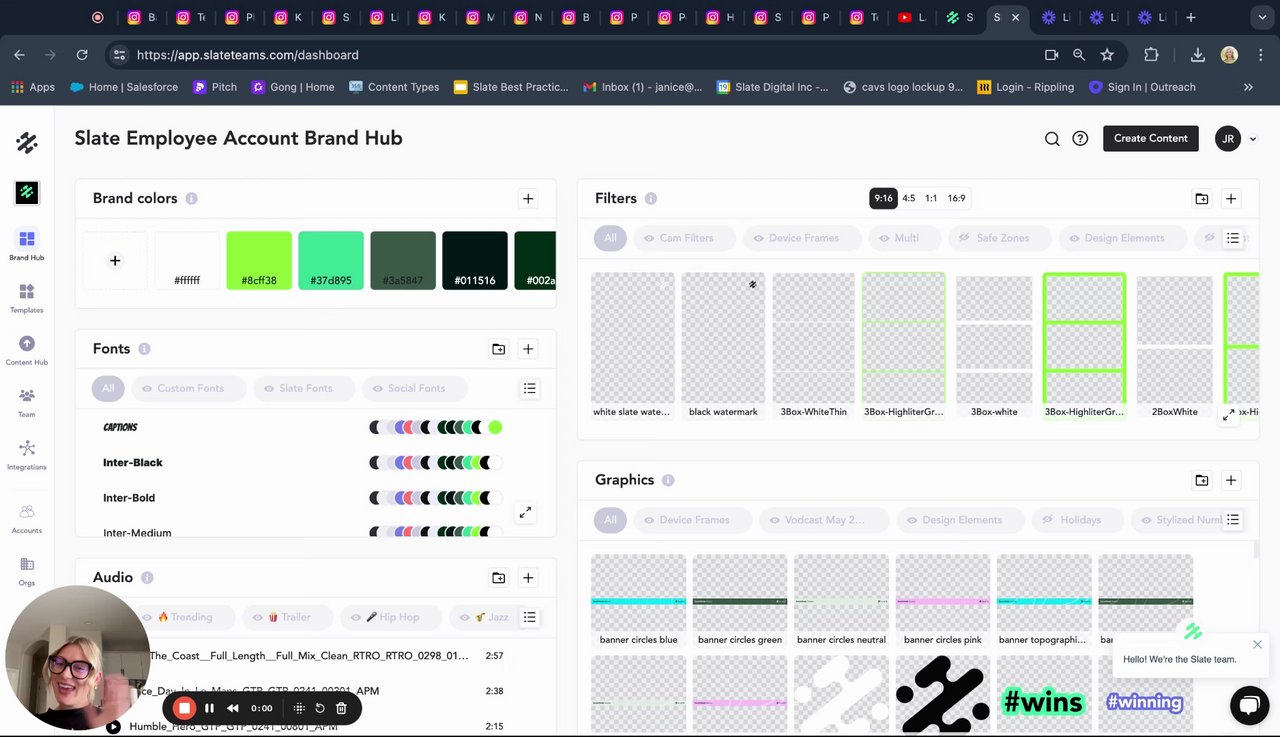Open the Brand Hub sidebar section
The width and height of the screenshot is (1280, 737).
point(27,245)
